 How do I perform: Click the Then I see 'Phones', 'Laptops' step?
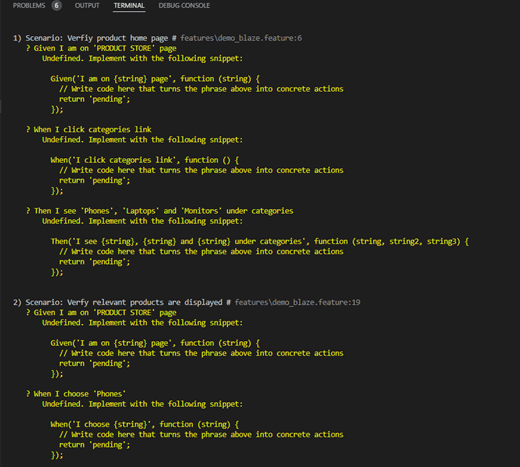[x=160, y=211]
